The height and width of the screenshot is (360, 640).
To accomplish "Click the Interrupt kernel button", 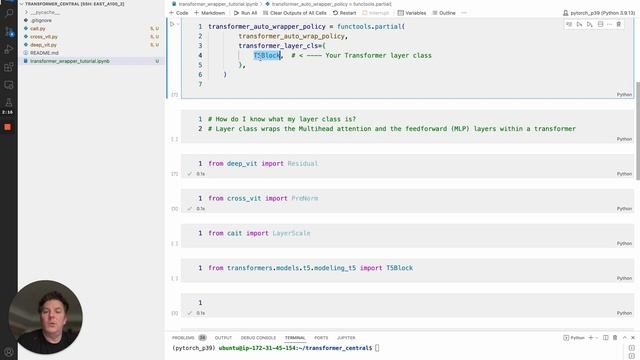I will tap(376, 13).
